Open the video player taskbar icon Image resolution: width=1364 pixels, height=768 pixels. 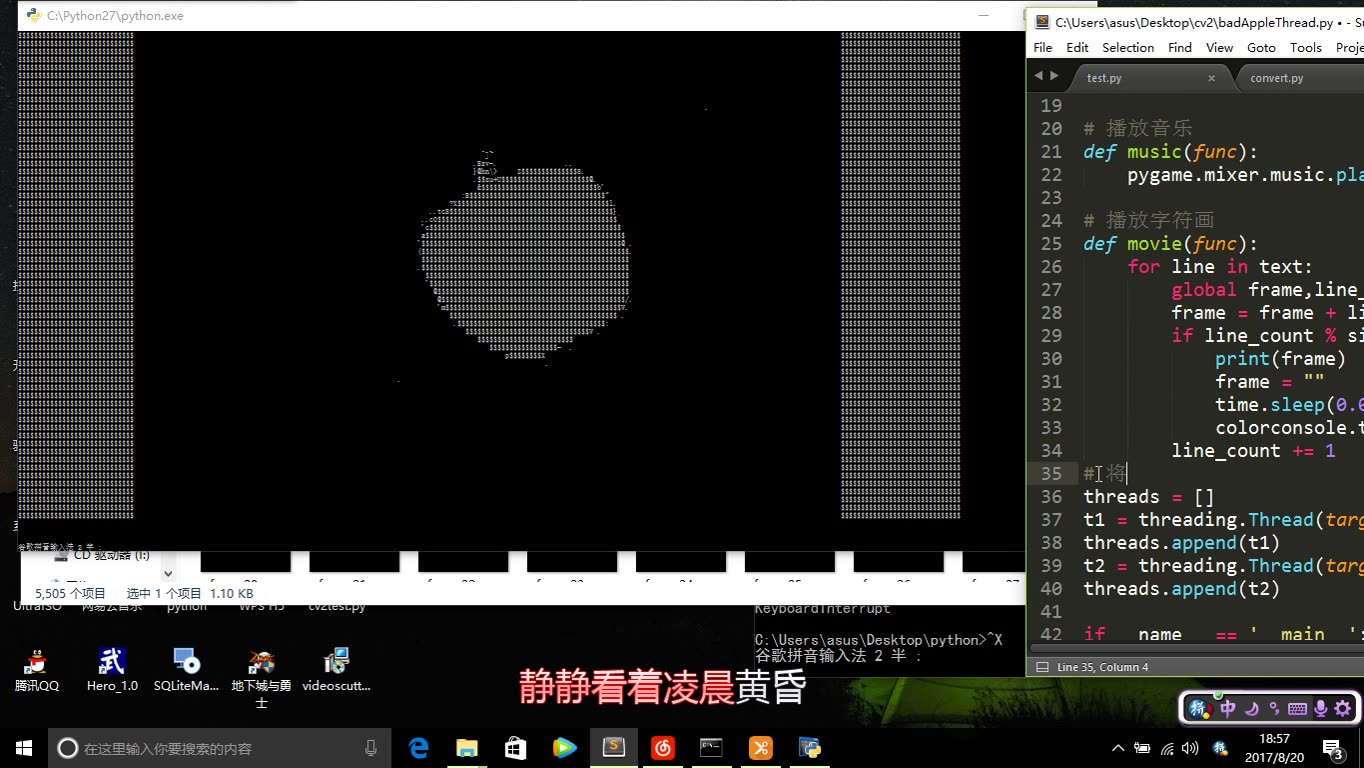click(564, 748)
